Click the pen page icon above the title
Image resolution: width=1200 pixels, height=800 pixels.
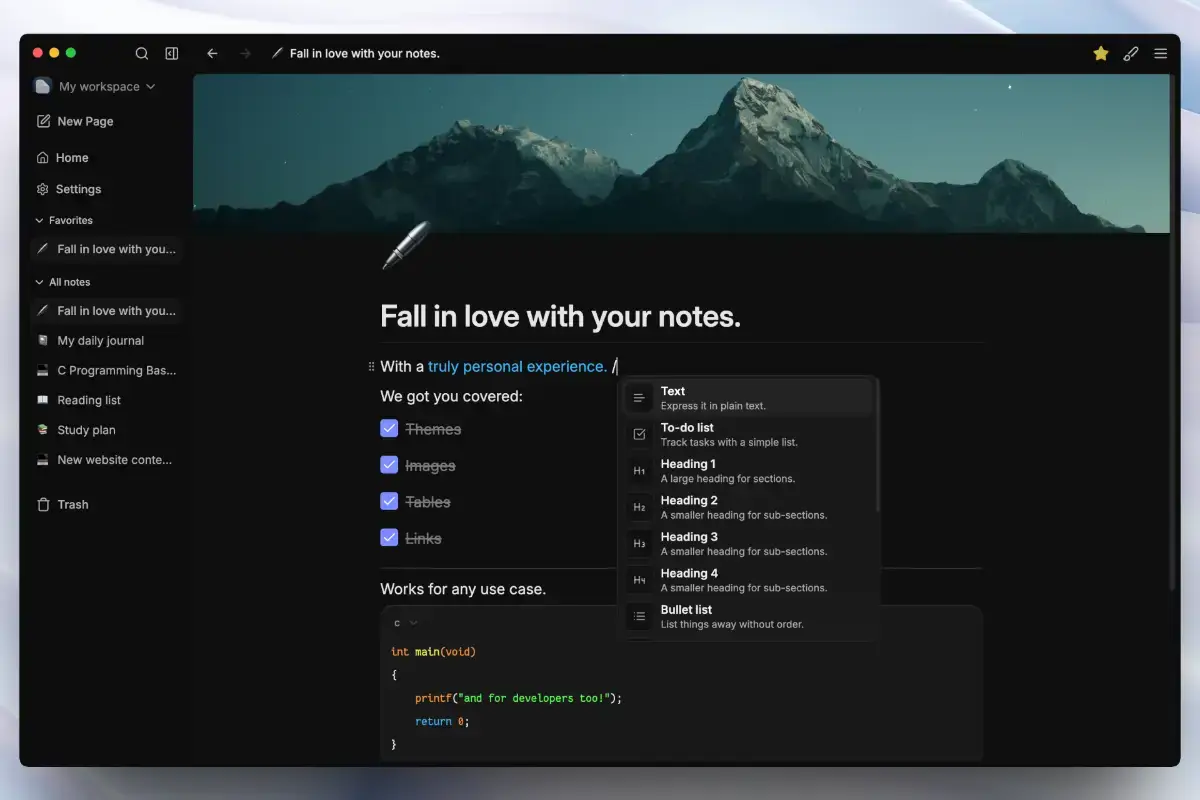(x=405, y=246)
